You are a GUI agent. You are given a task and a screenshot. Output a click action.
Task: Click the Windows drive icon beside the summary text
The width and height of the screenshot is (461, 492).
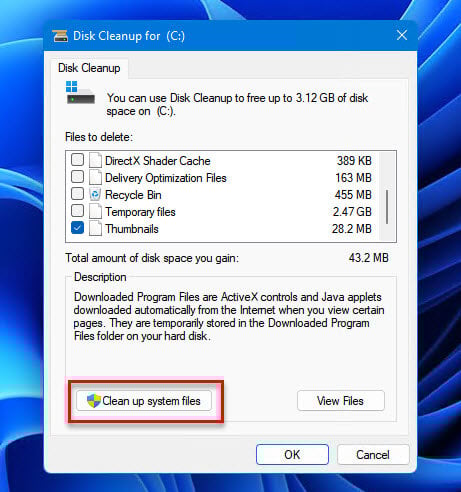tap(80, 92)
